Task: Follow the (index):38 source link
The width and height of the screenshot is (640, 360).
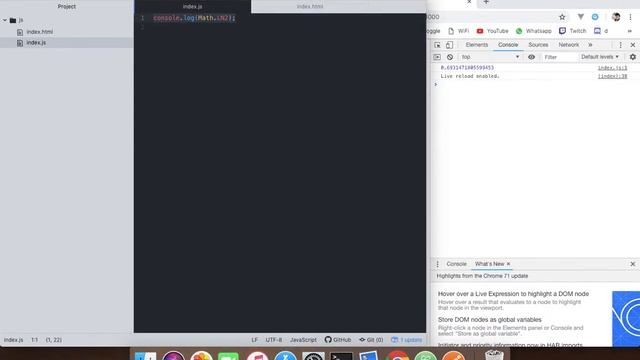Action: coord(612,76)
